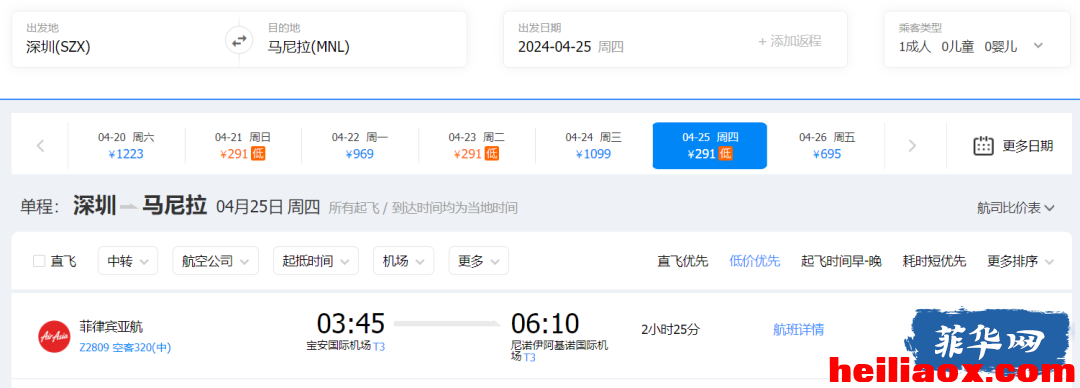This screenshot has height=388, width=1080.
Task: Select the 04-21 周日 date tab
Action: coord(243,145)
